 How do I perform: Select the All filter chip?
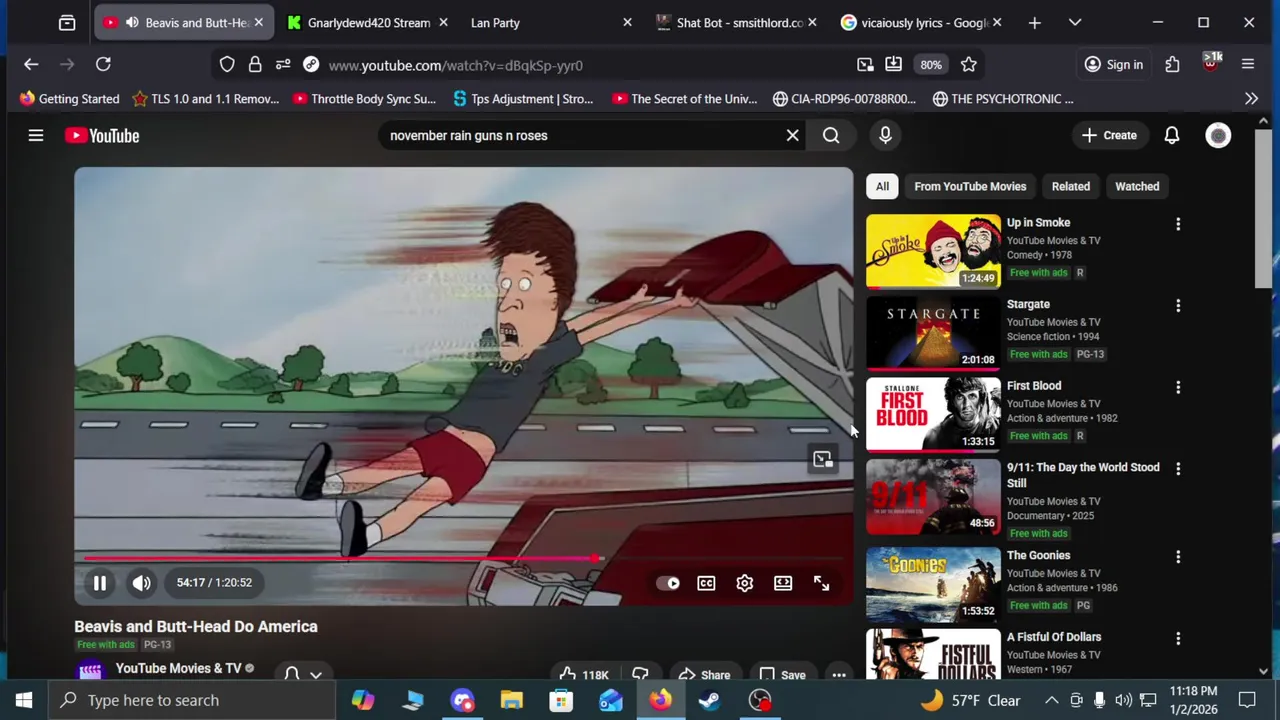pos(882,186)
